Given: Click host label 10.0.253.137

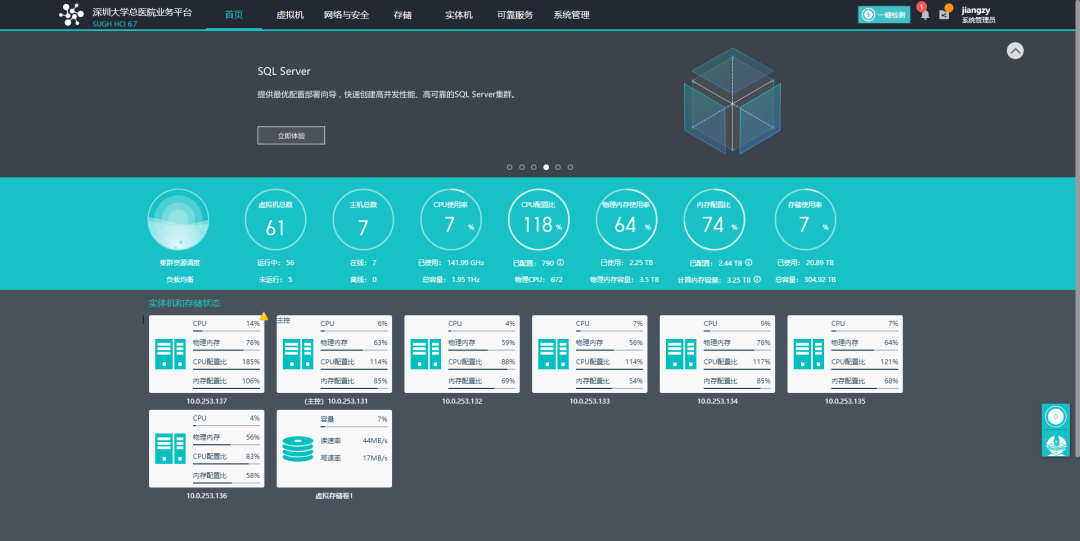Looking at the screenshot, I should 207,401.
